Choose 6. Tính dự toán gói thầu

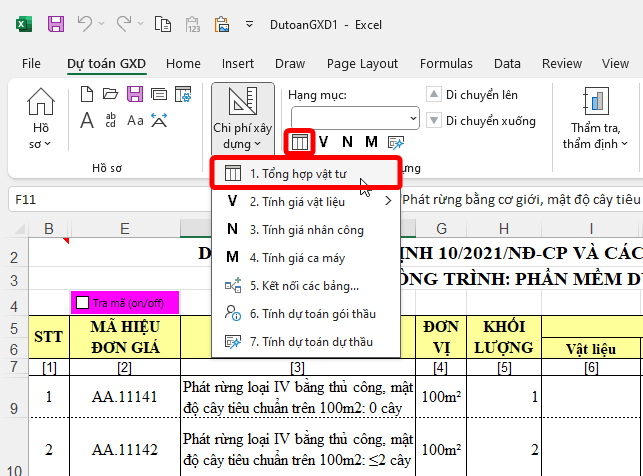point(311,313)
